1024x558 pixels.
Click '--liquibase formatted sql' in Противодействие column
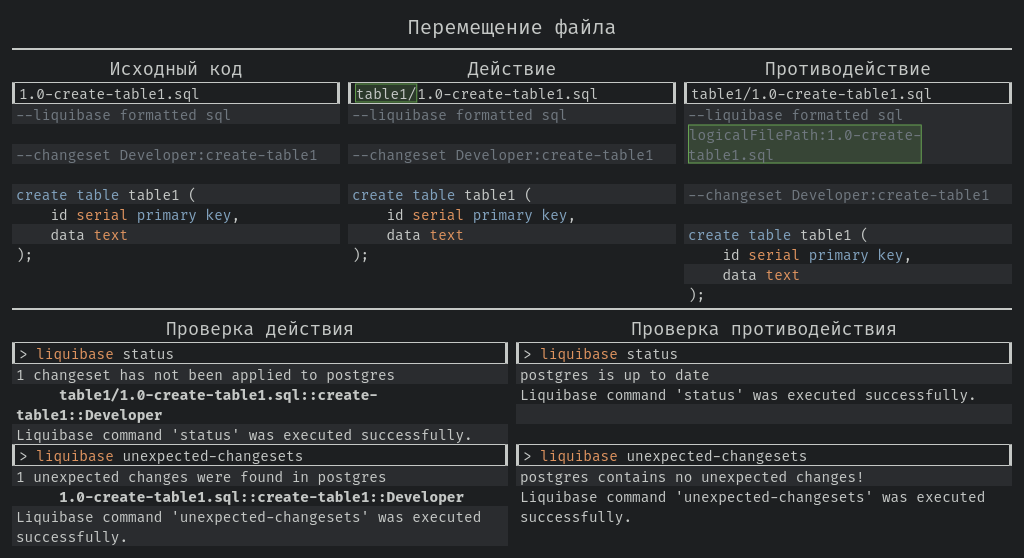[795, 115]
